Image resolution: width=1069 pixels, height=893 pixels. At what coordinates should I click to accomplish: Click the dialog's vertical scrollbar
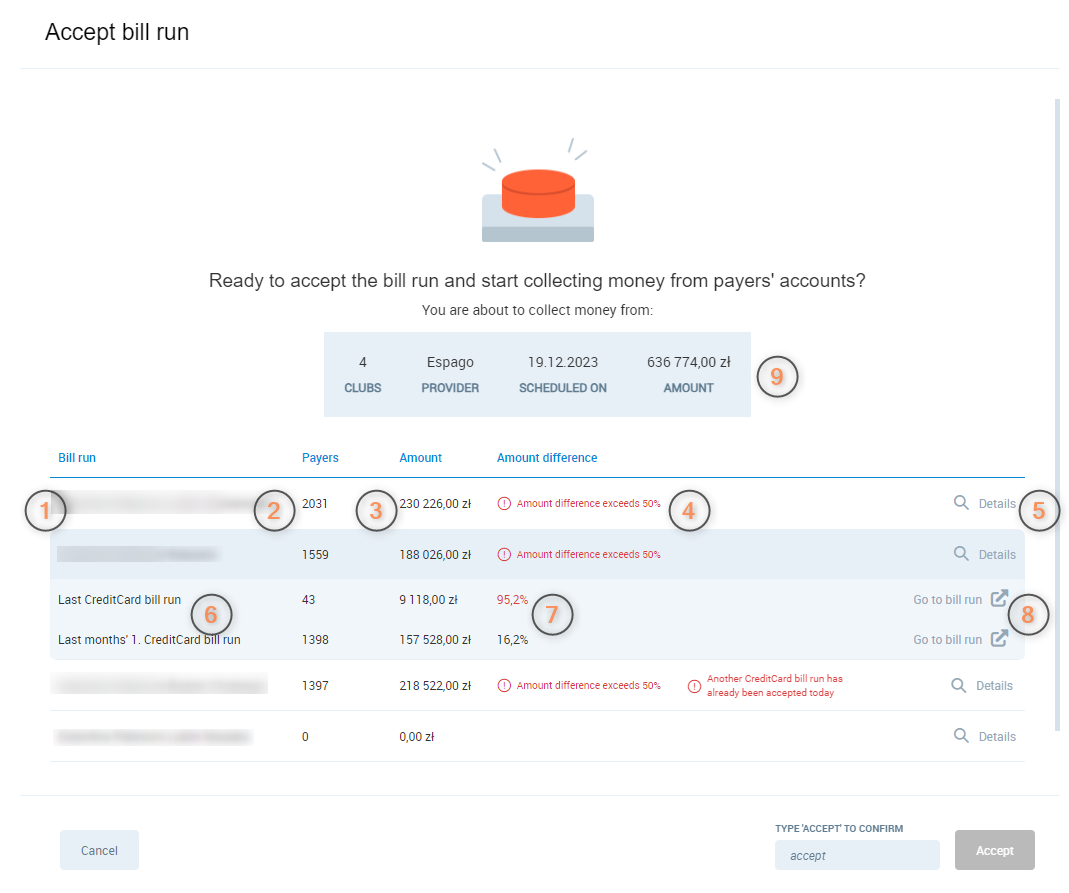tap(1057, 400)
